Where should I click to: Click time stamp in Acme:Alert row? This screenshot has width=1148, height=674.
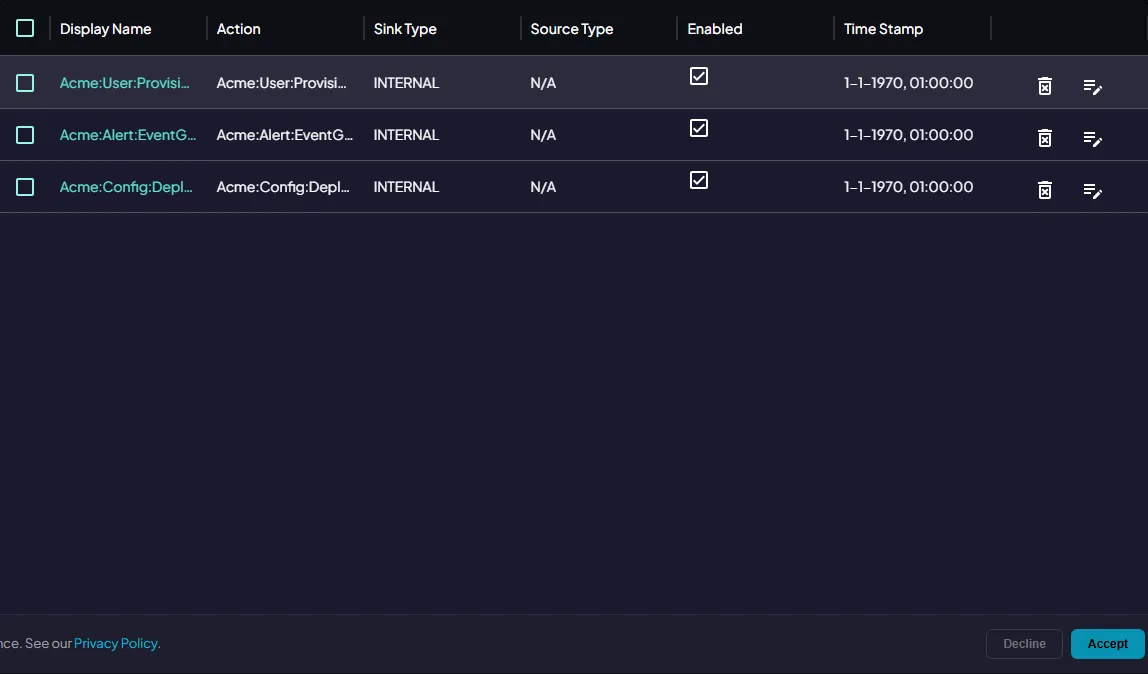(908, 135)
